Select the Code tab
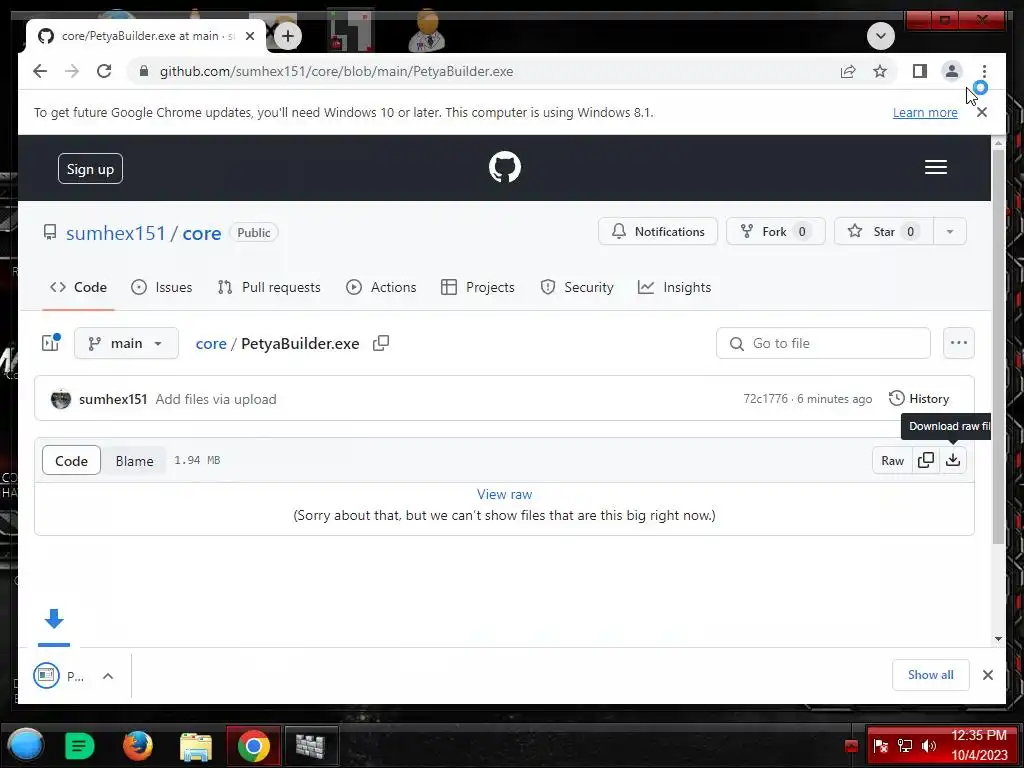Screen dimensions: 1024x768 [78, 287]
